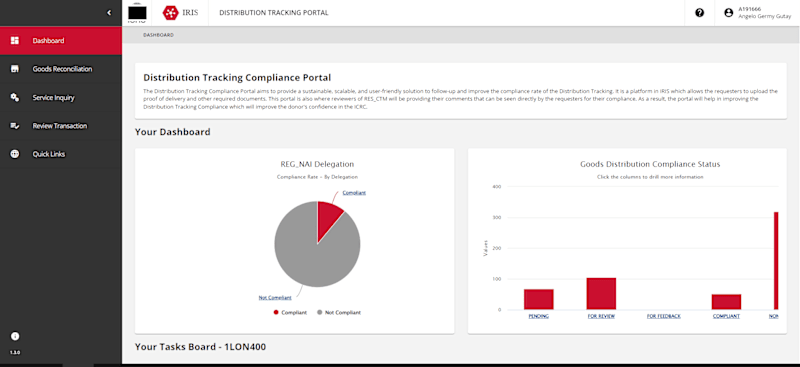Click the red IRIS hexagon logo
Screen dimensions: 800x367
coord(170,13)
